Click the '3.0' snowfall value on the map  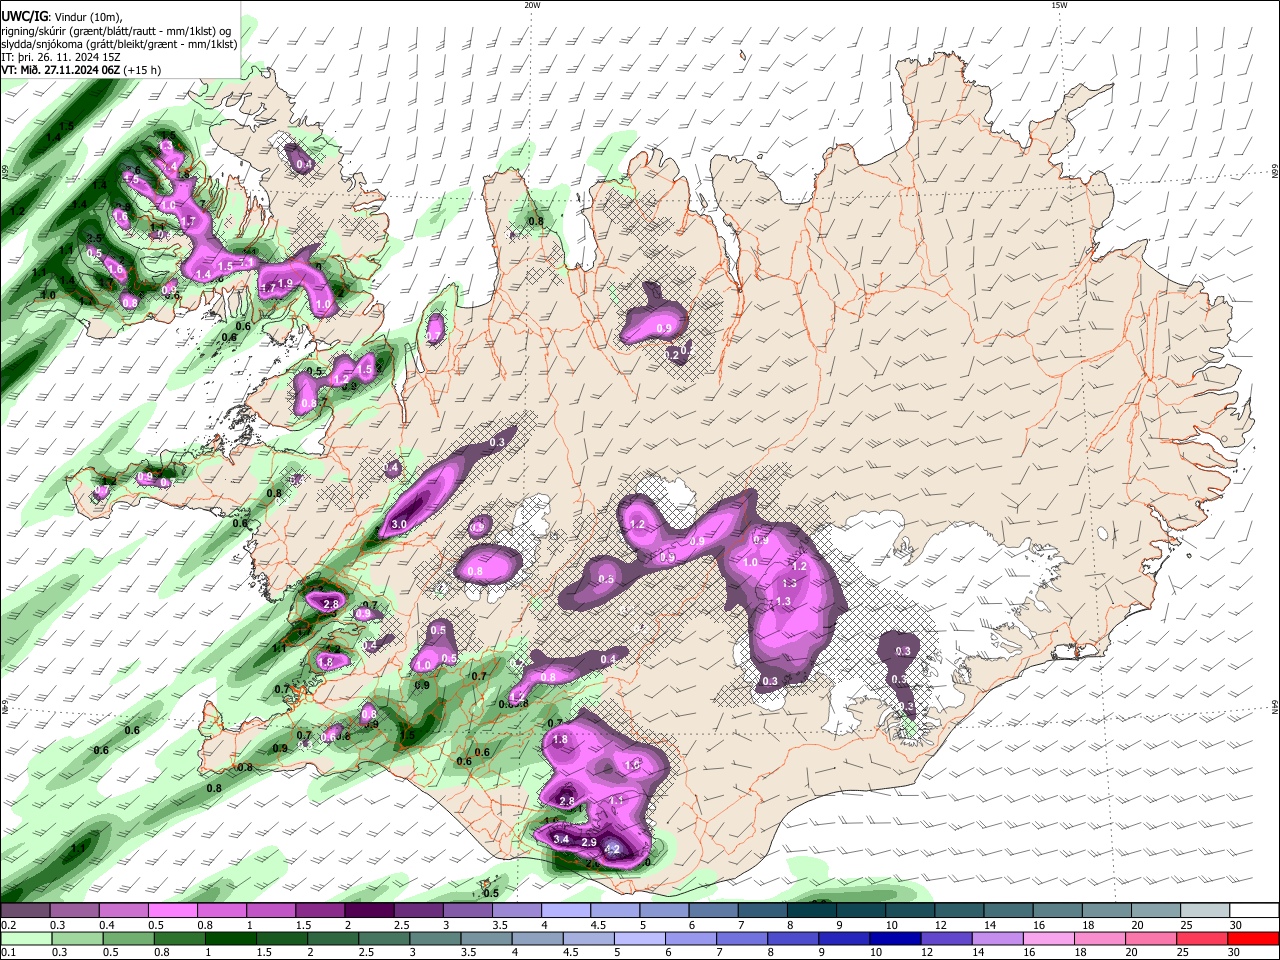(x=400, y=524)
